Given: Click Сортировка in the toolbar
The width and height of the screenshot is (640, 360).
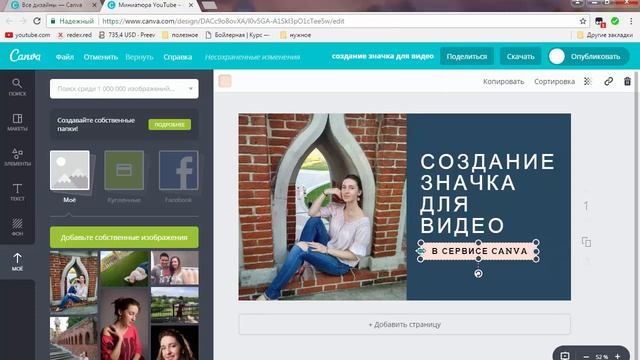Looking at the screenshot, I should 554,81.
